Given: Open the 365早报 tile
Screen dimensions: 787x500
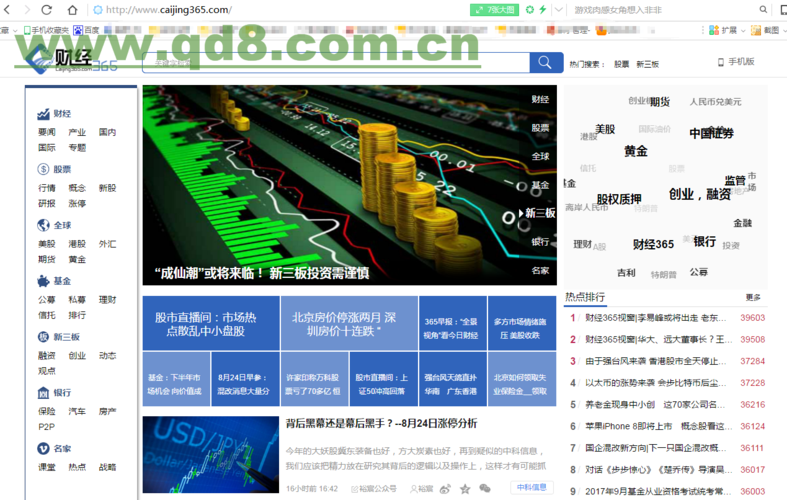Looking at the screenshot, I should click(453, 323).
